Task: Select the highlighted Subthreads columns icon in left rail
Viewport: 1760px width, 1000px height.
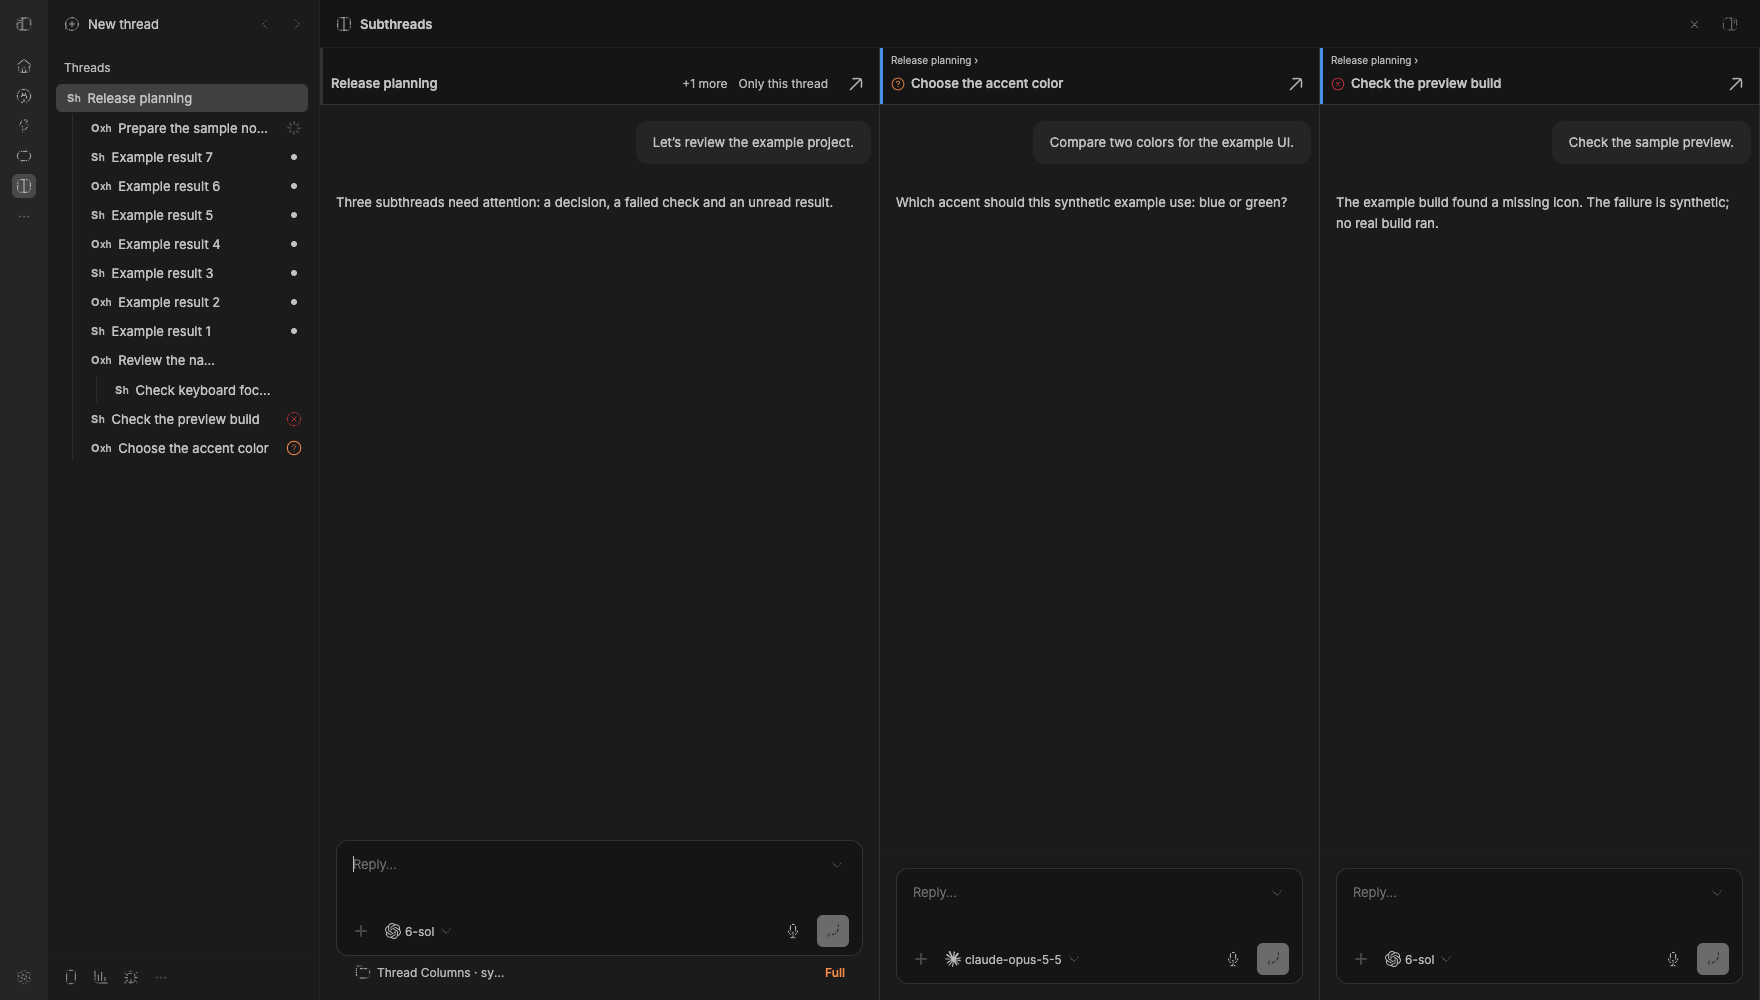Action: click(x=24, y=186)
